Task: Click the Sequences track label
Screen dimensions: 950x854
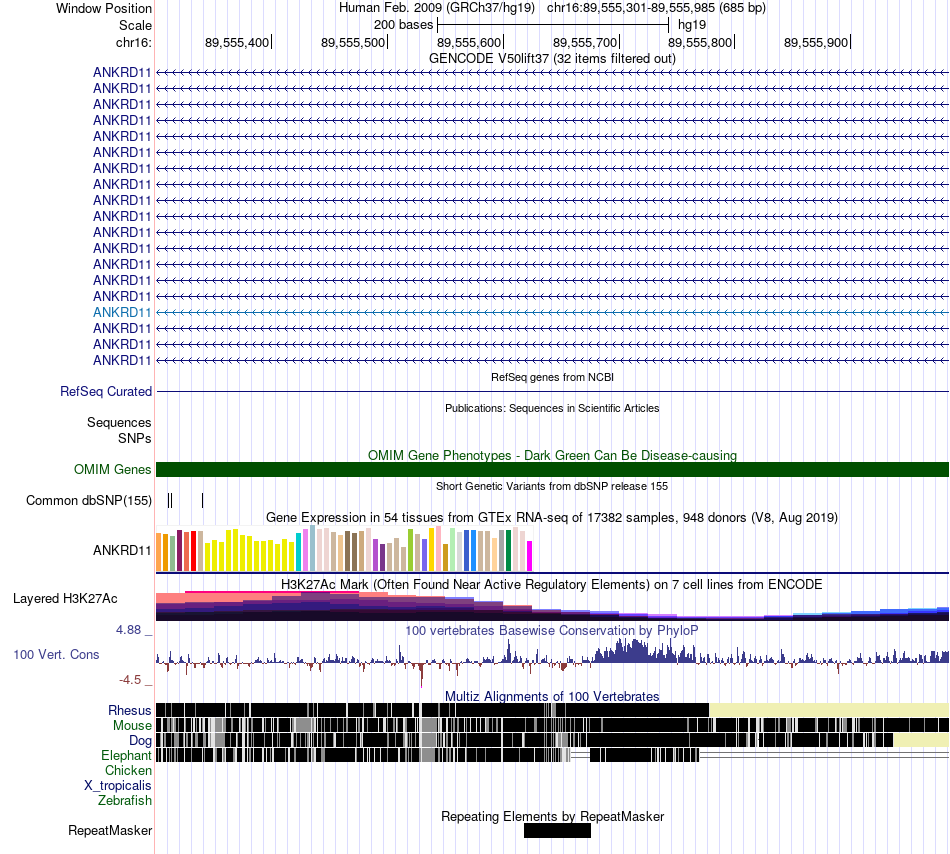Action: coord(119,422)
